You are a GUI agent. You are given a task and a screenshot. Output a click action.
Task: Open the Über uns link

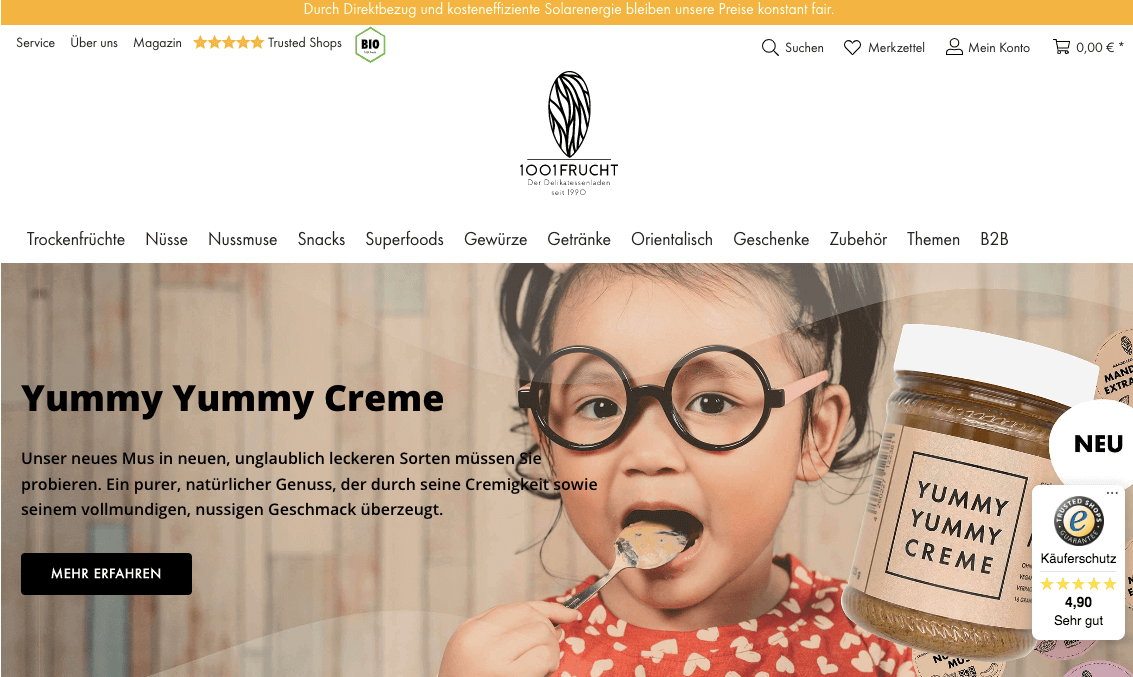point(94,43)
